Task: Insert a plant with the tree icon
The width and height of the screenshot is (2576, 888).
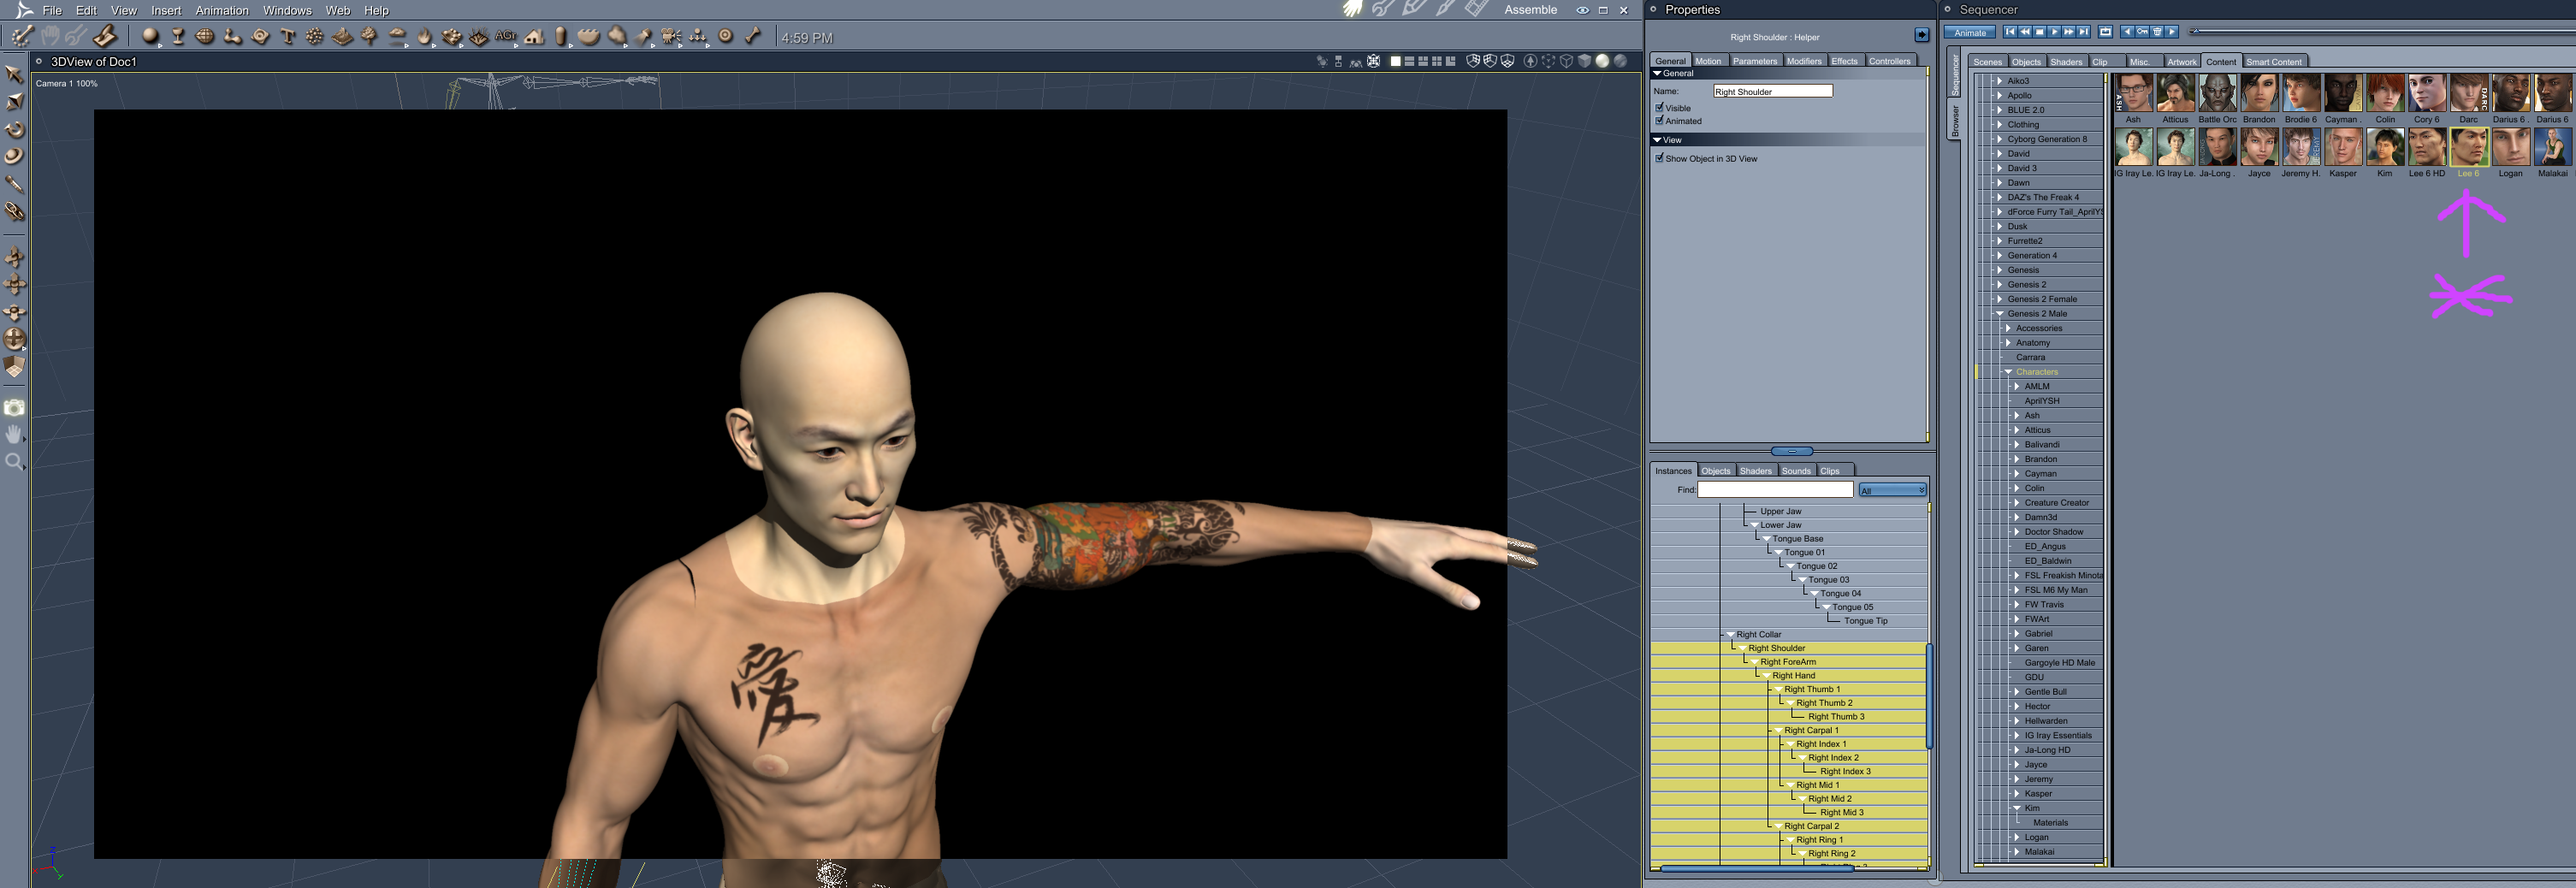Action: (370, 37)
